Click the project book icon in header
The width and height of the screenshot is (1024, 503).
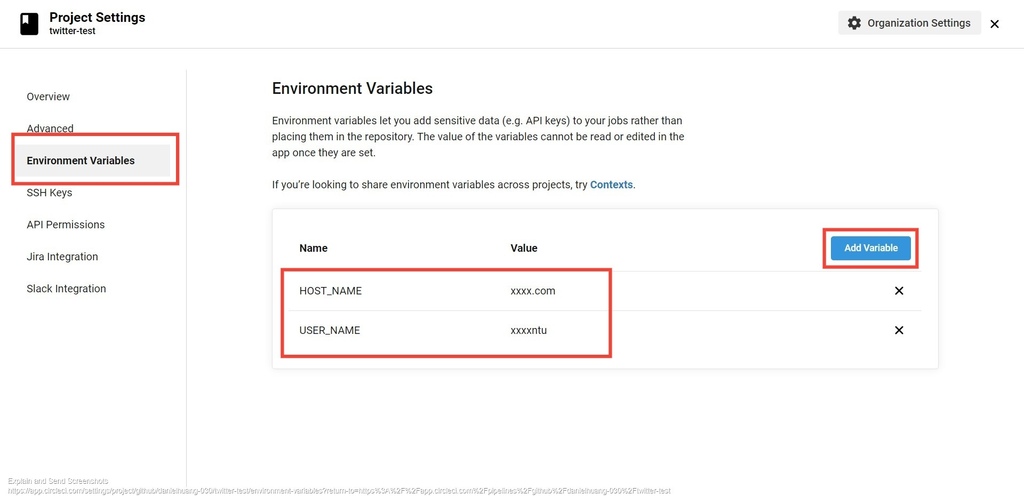(x=29, y=24)
